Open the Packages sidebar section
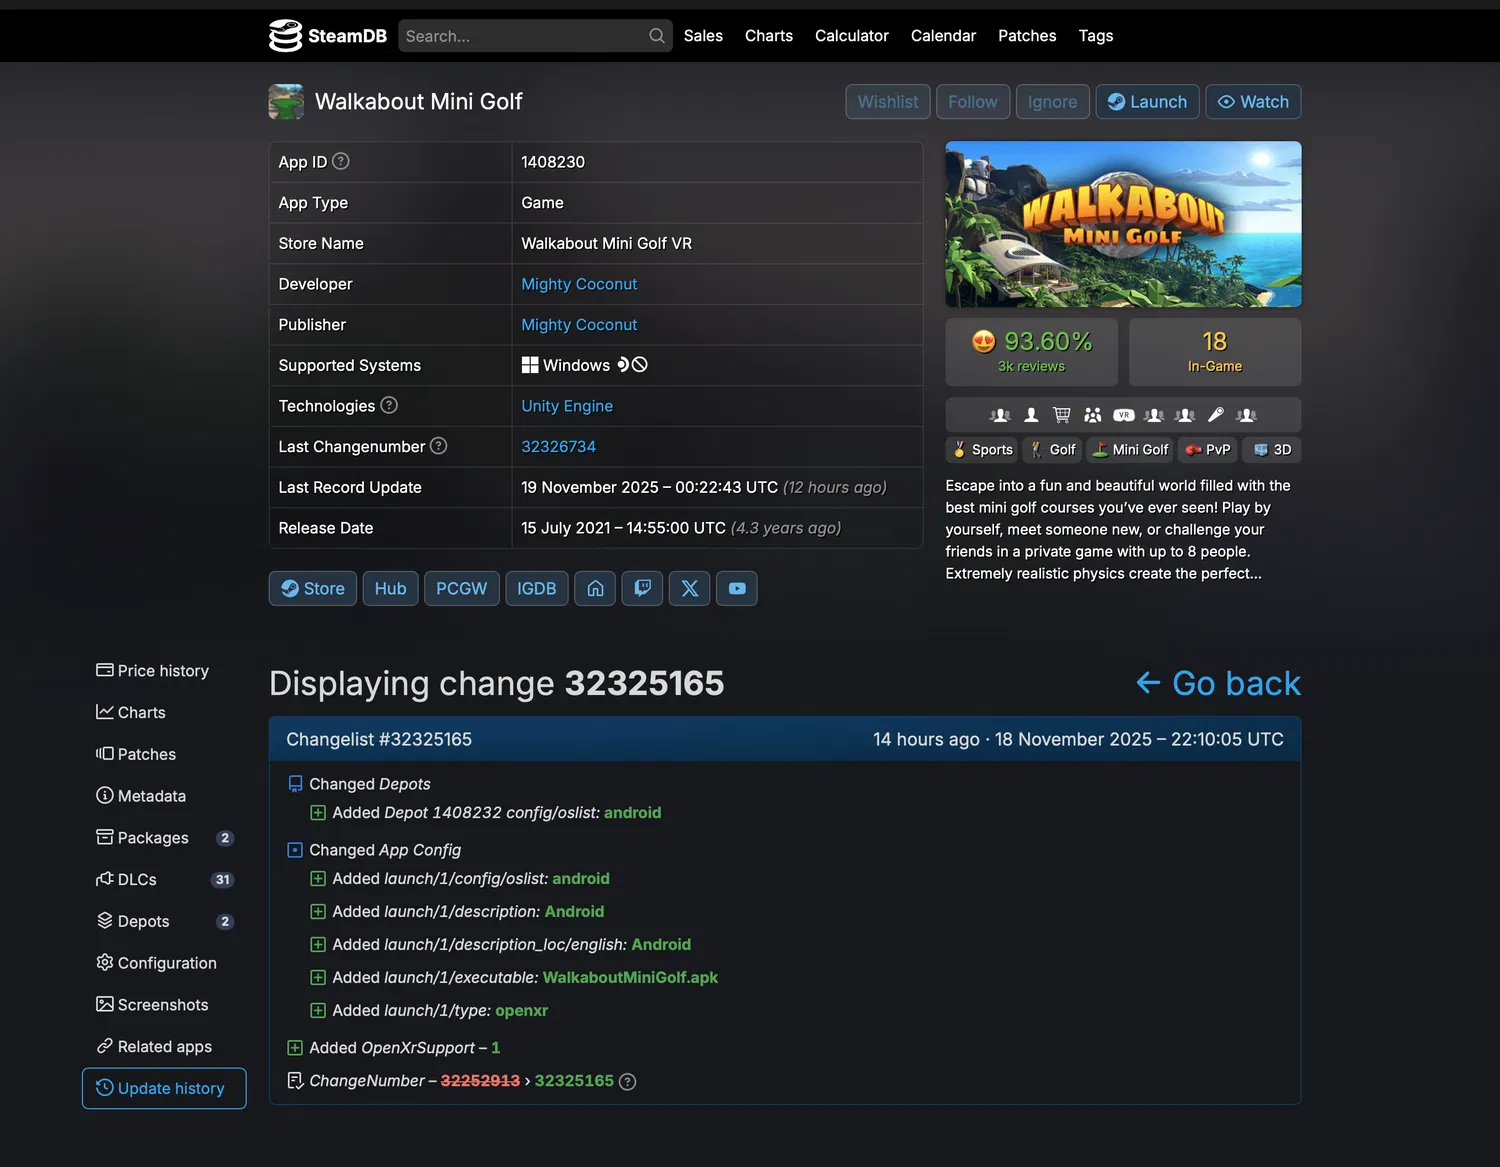 click(x=164, y=838)
